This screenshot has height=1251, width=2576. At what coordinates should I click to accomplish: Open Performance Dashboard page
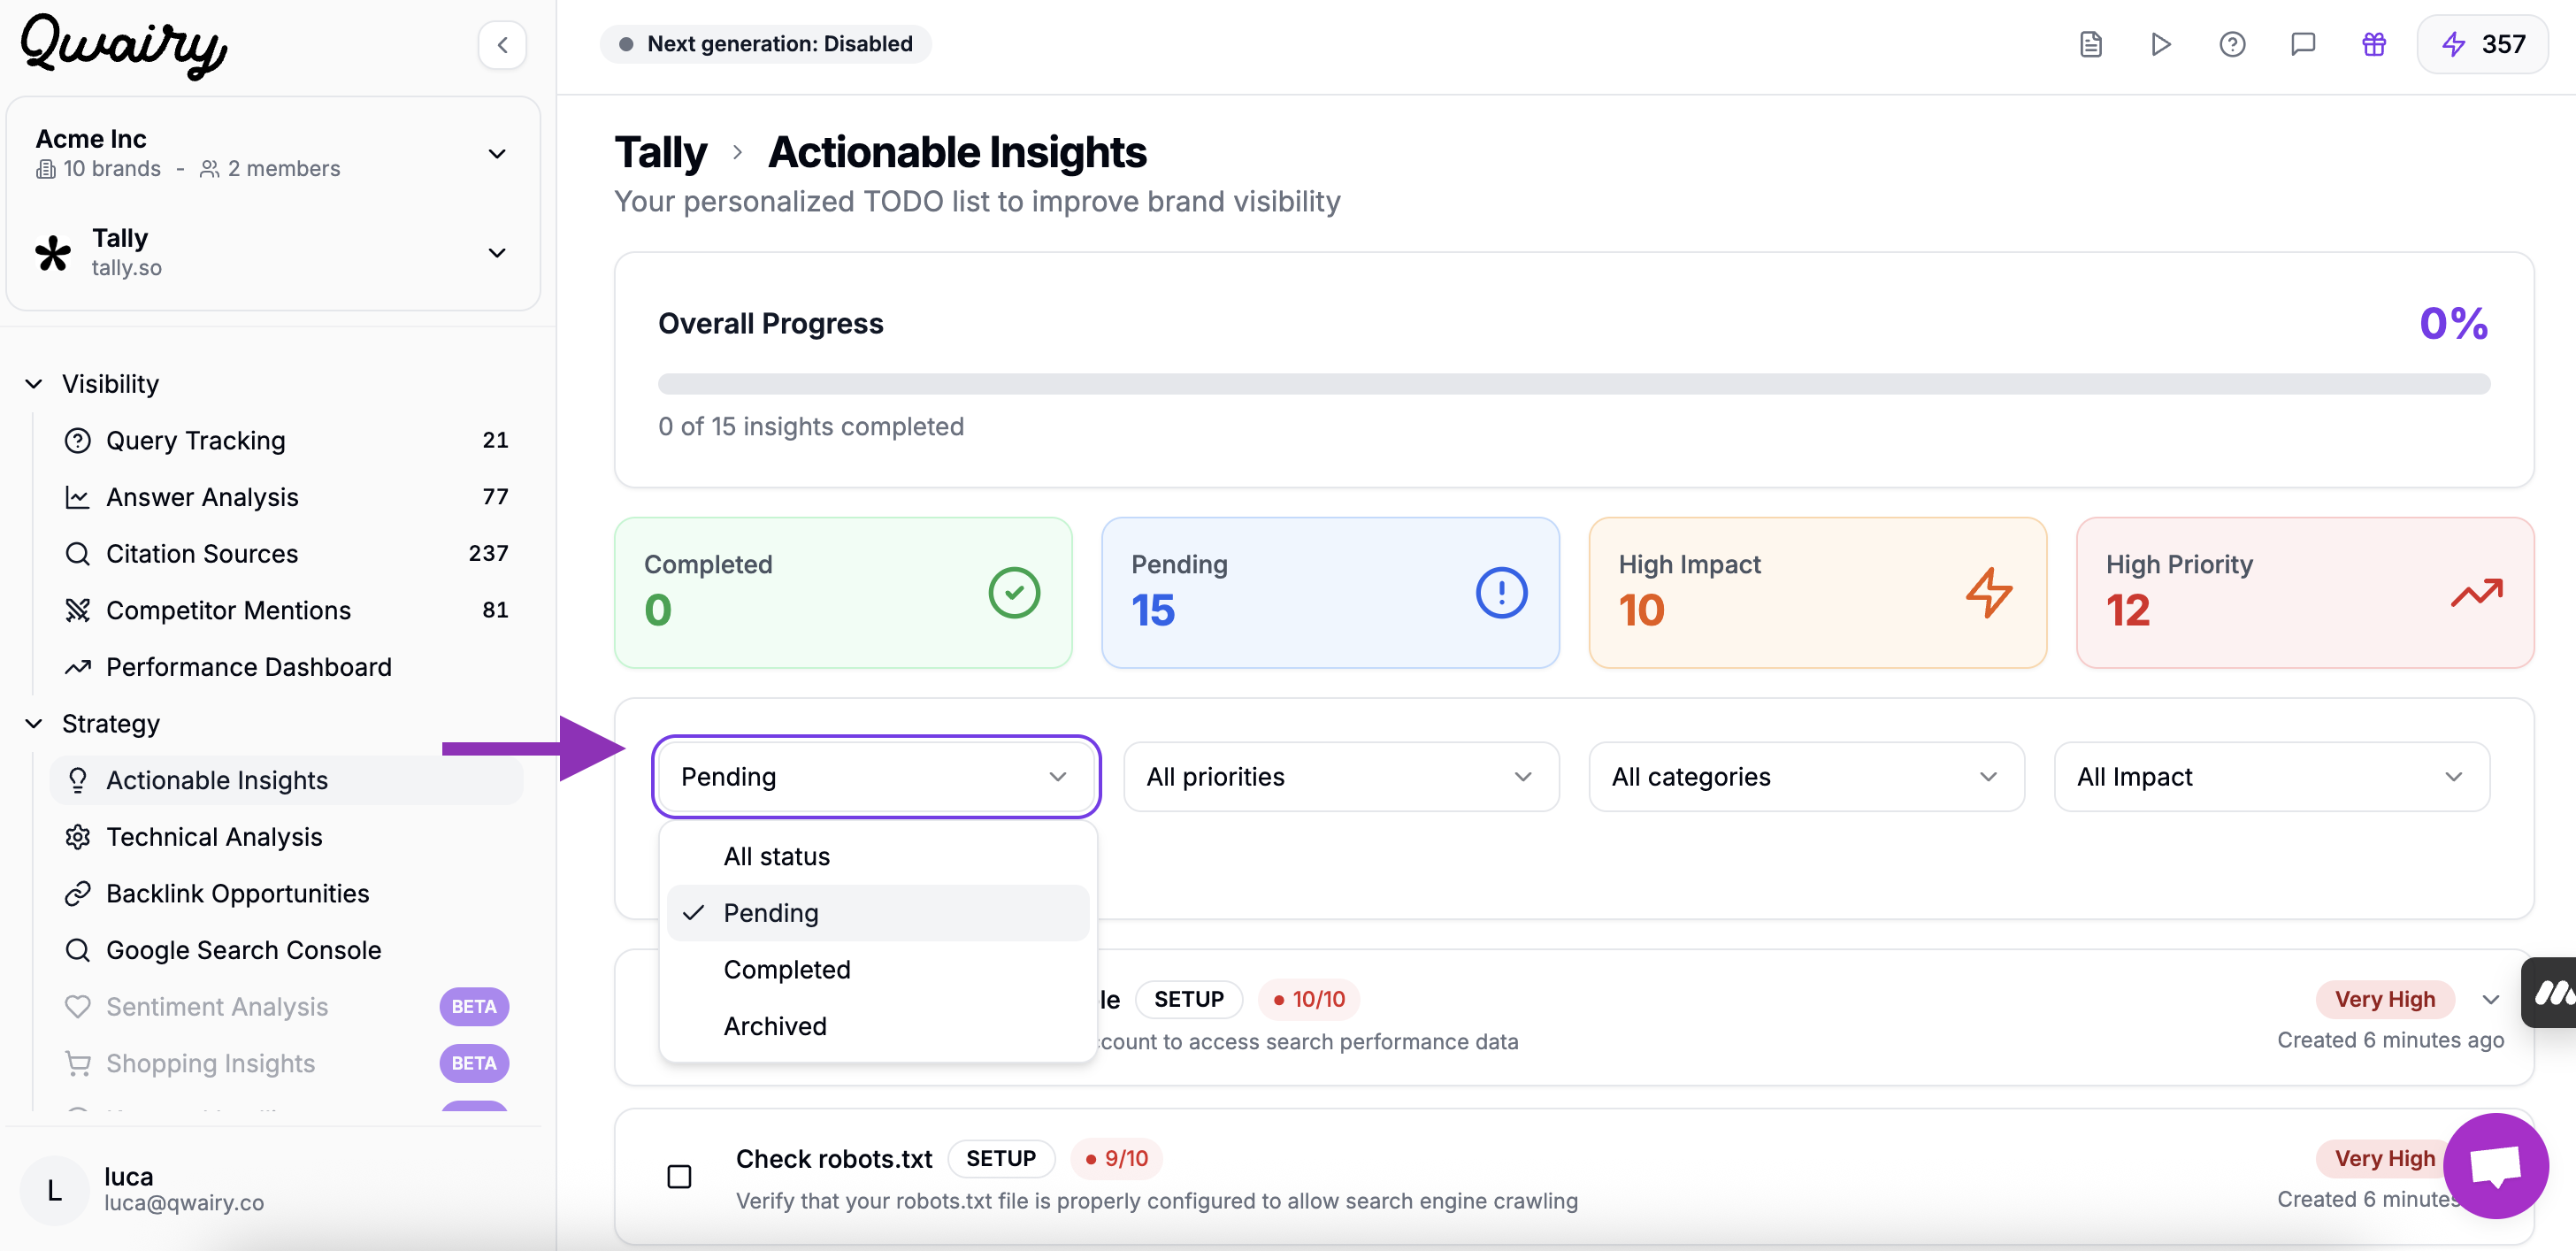[284, 667]
